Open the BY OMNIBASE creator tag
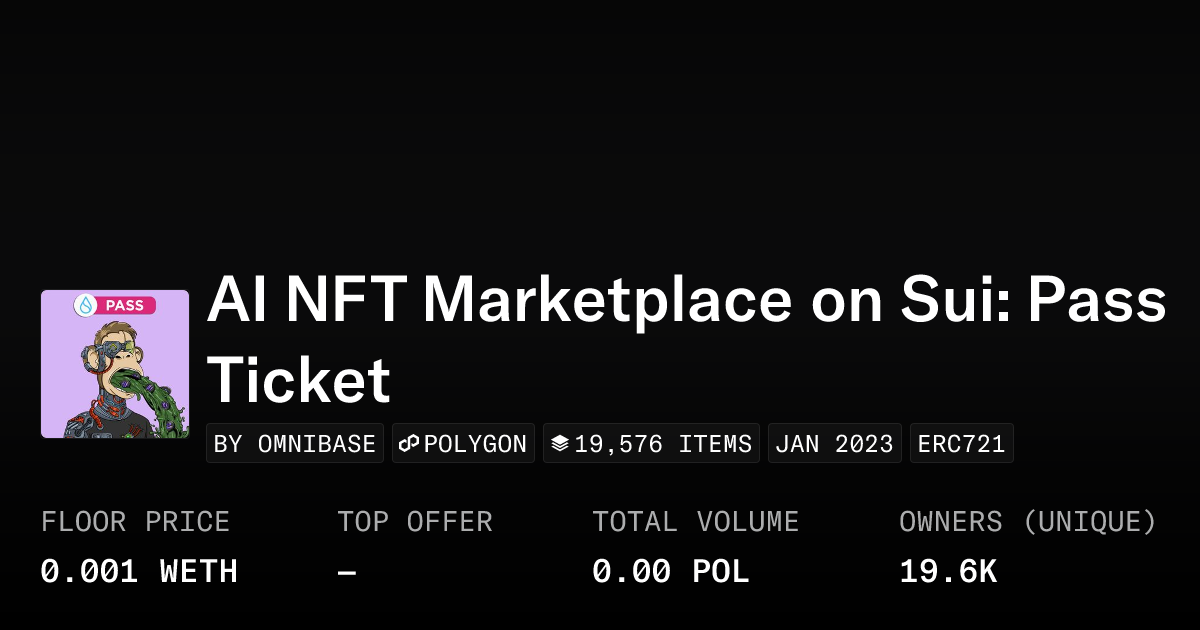This screenshot has width=1200, height=630. 295,444
